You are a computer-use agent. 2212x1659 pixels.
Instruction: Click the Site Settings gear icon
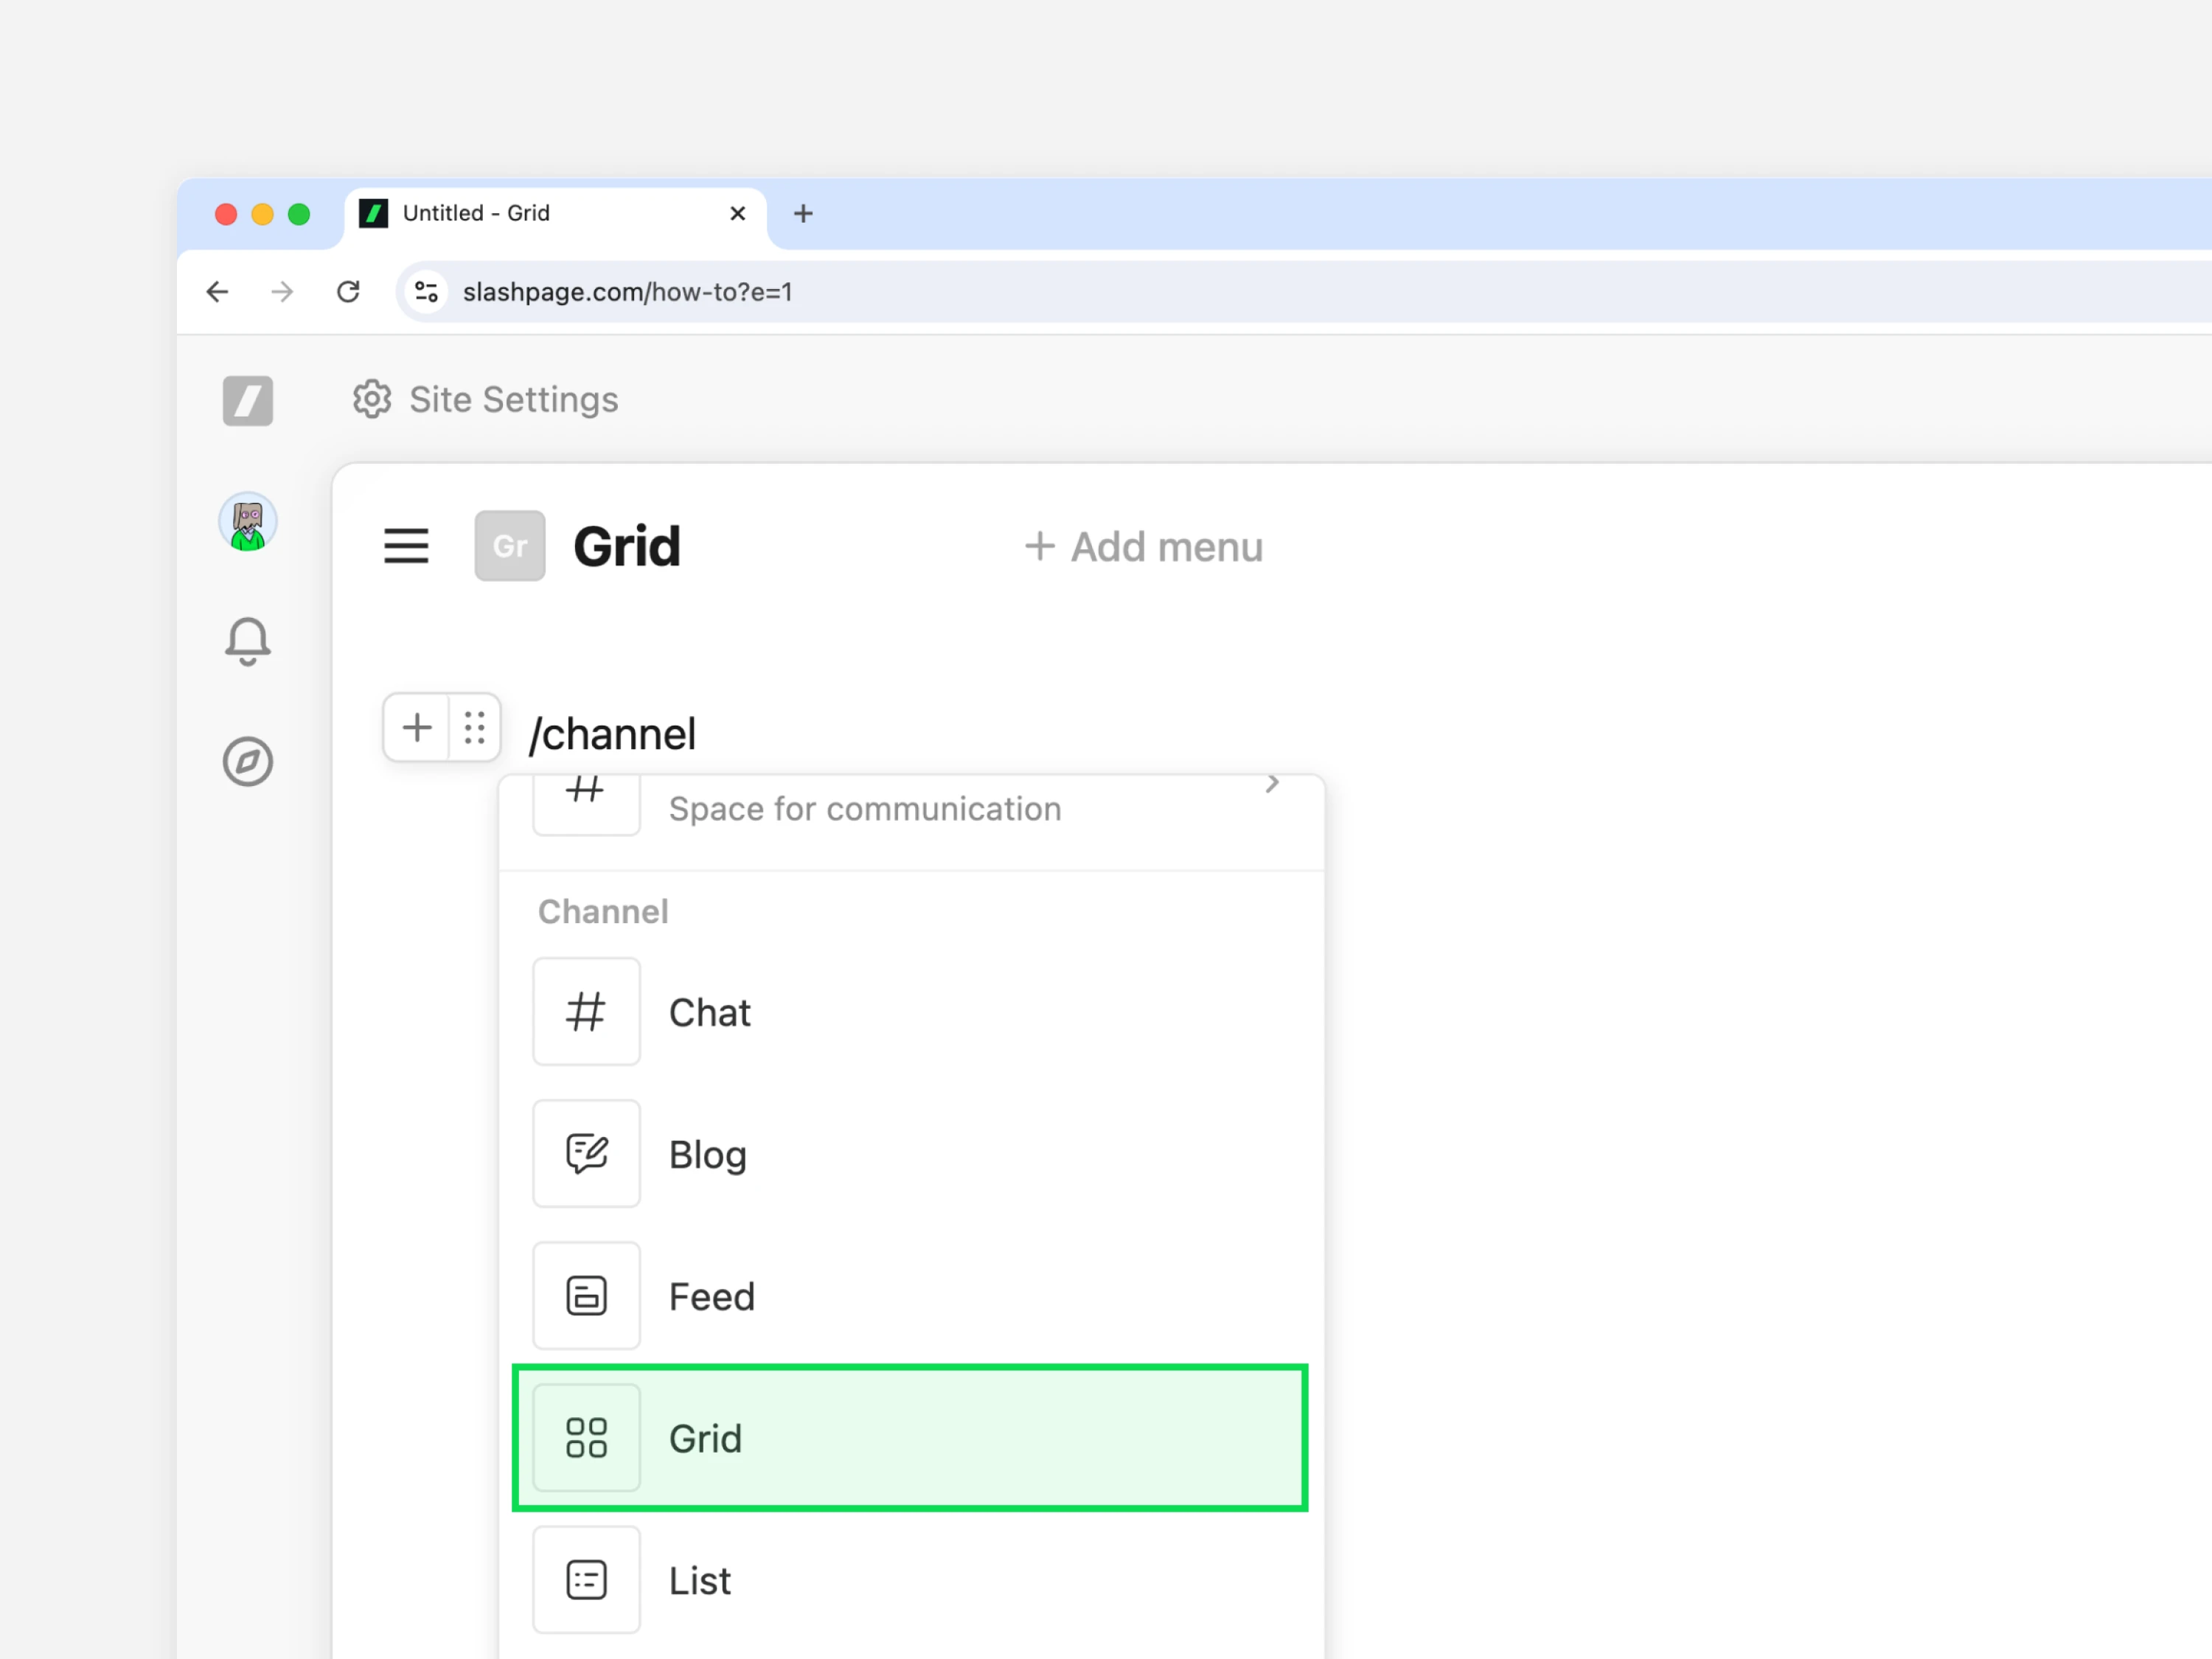(x=372, y=399)
